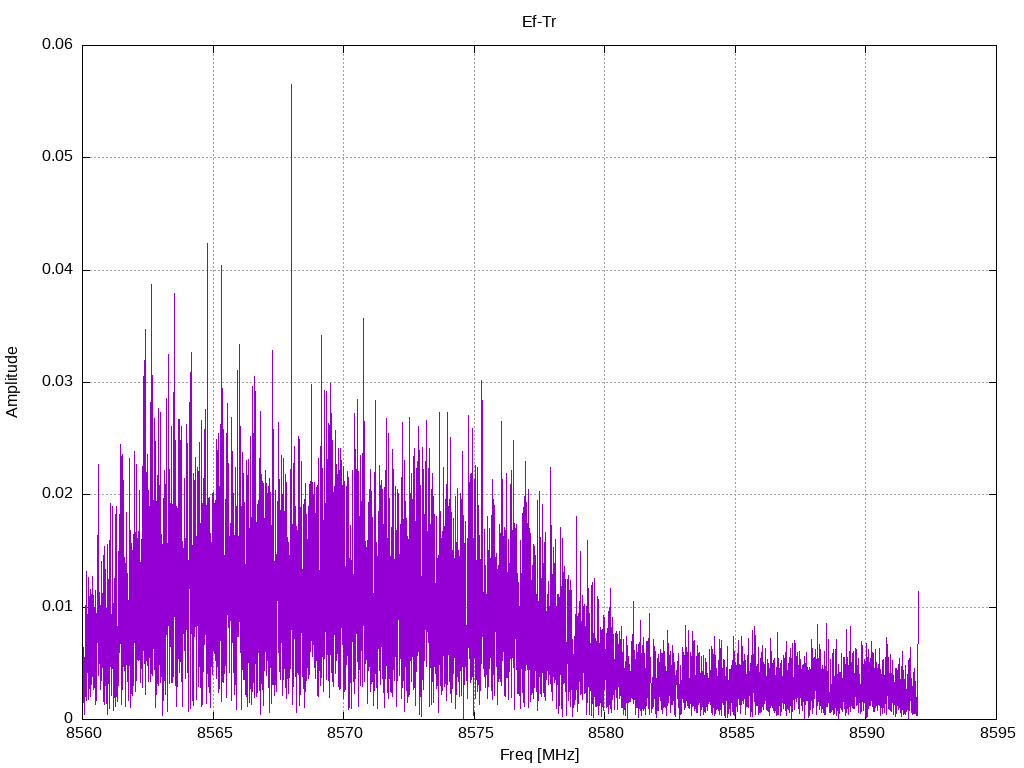Click the y-axis tick label 0

pos(69,718)
